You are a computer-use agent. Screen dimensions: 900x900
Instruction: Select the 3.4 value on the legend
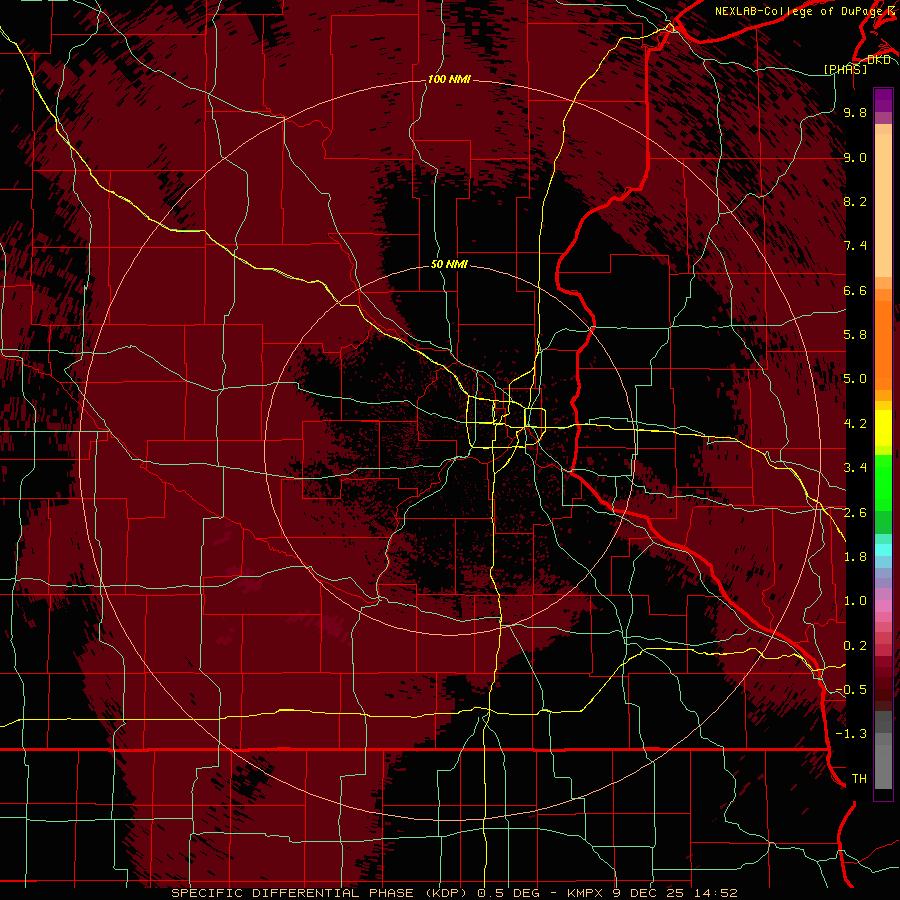click(x=855, y=468)
